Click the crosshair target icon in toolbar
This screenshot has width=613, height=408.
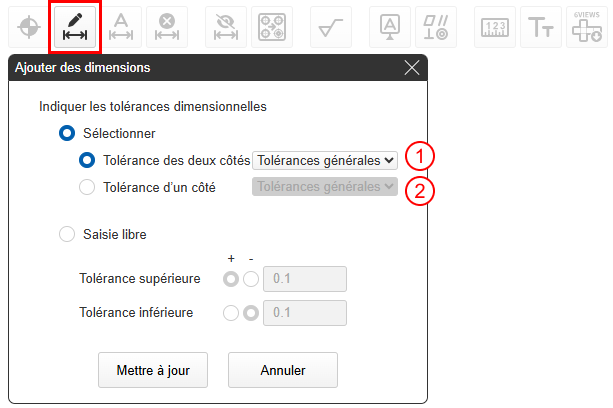coord(28,27)
